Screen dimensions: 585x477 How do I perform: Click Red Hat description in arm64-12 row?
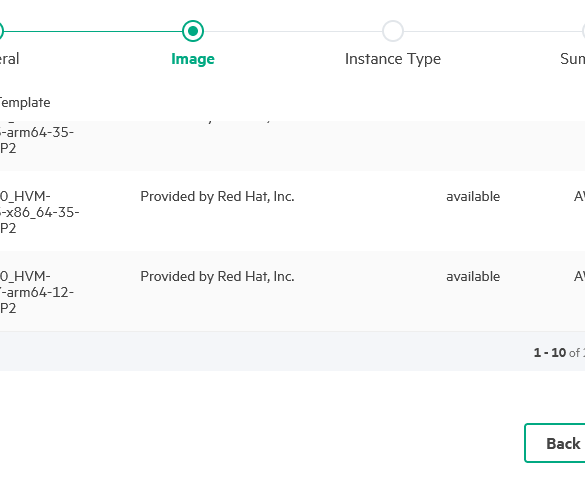pos(217,277)
